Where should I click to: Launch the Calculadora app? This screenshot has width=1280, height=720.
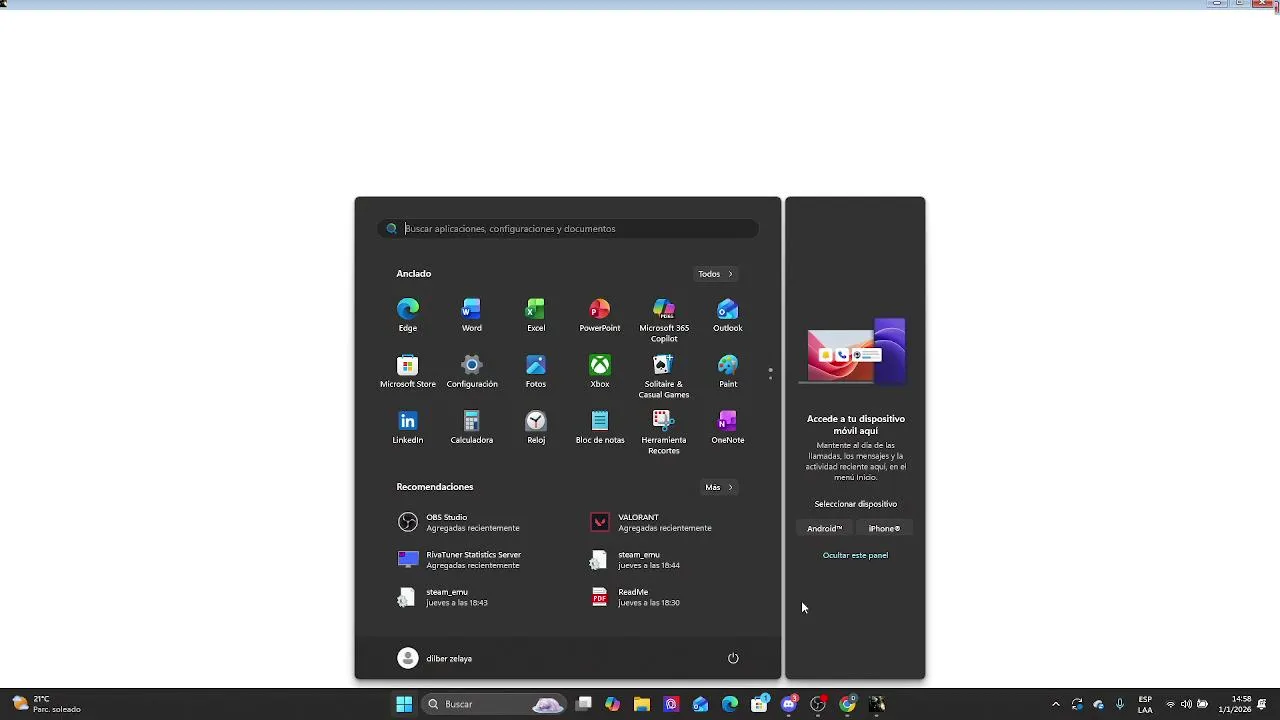pos(471,427)
